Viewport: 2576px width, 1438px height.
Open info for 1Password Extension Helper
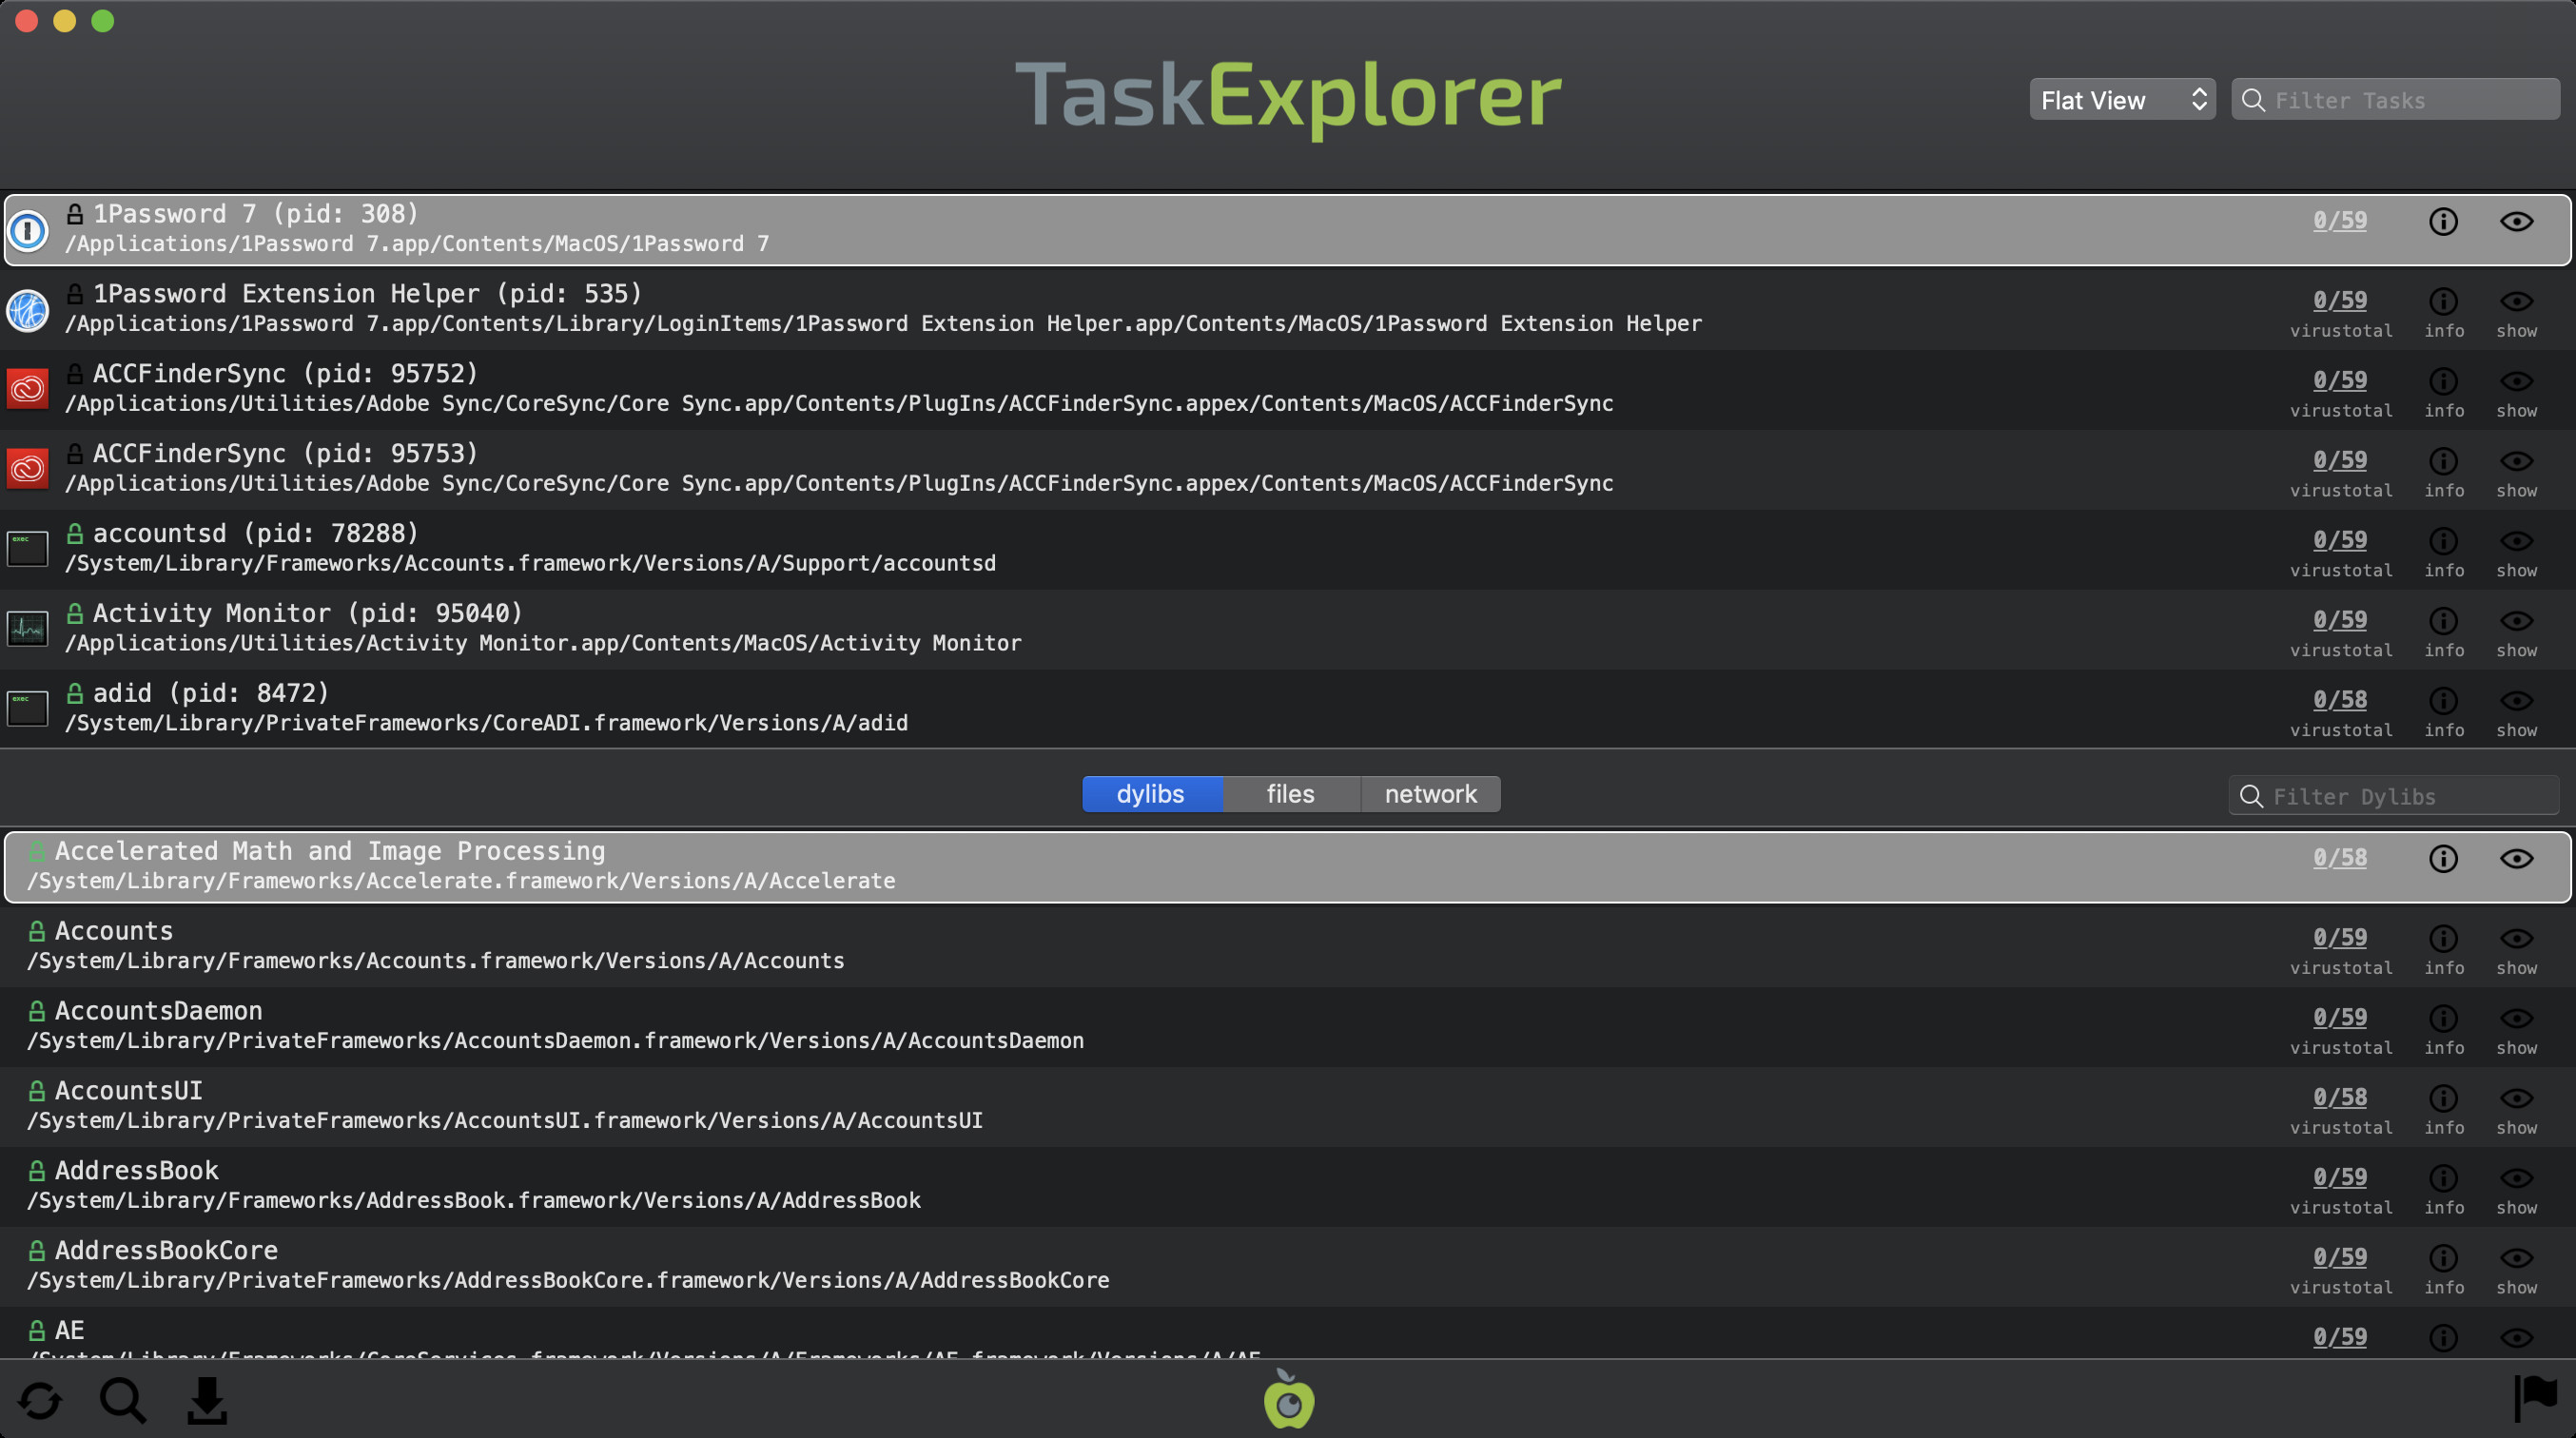click(x=2443, y=301)
